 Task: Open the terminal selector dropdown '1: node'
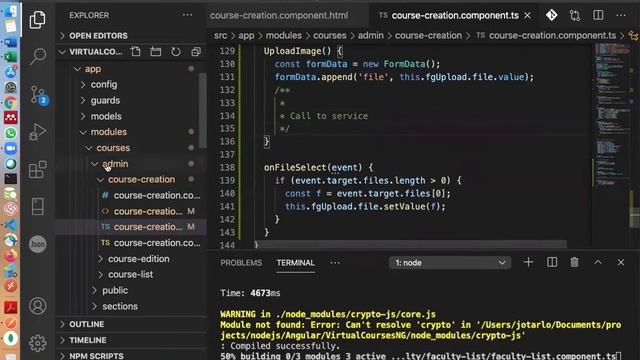click(450, 263)
